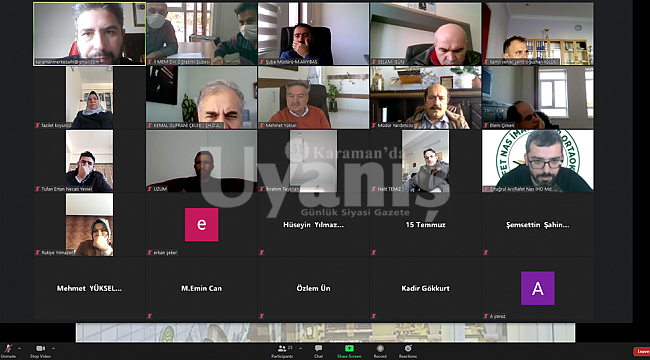Viewport: 650px width, 360px height.
Task: Select Mehmet Yüksel's video tile in orange sweater
Action: 313,97
